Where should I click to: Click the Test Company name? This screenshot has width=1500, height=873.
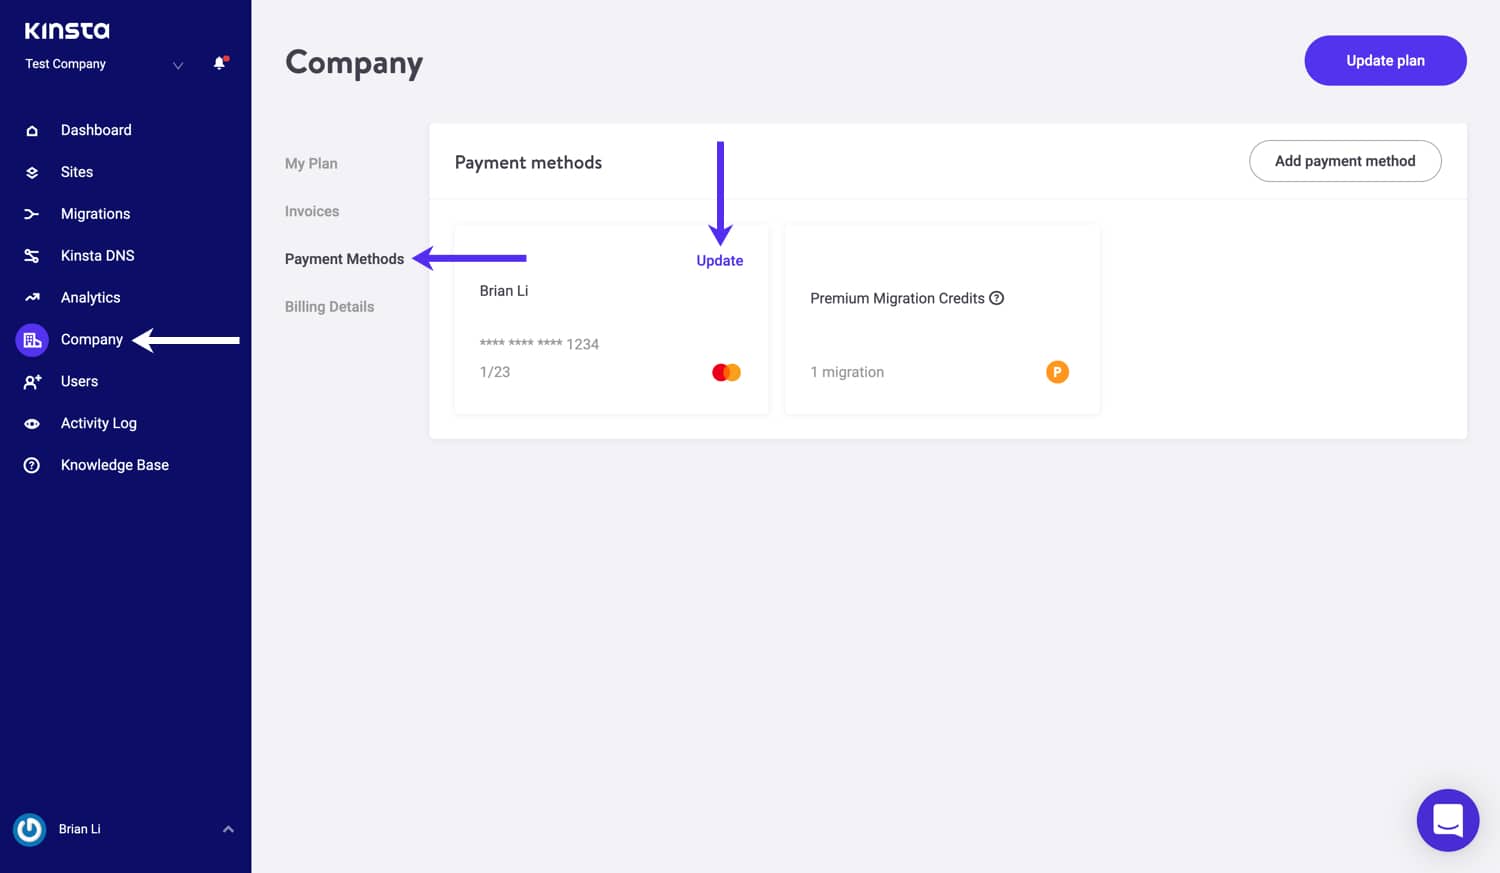(65, 64)
